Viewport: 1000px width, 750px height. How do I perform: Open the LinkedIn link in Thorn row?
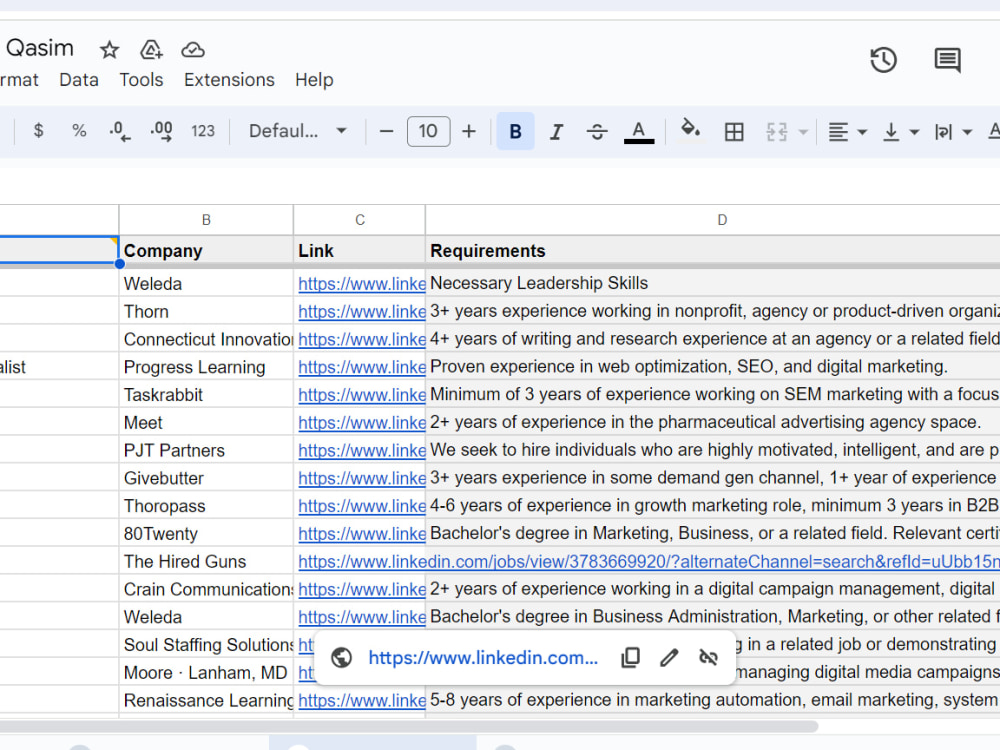(x=362, y=312)
